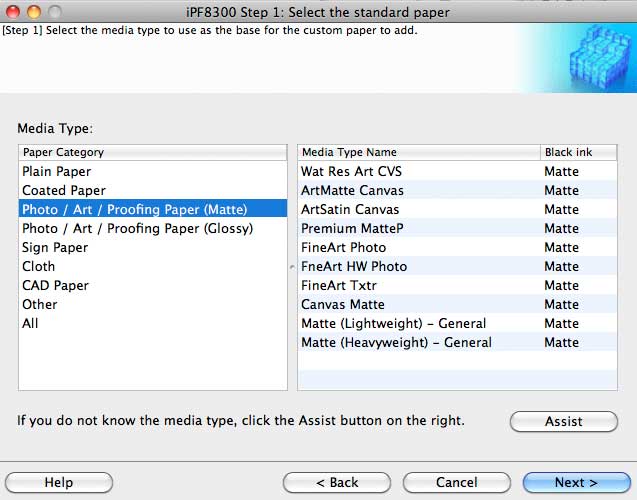Select the Other paper category
The width and height of the screenshot is (637, 500).
coord(153,305)
